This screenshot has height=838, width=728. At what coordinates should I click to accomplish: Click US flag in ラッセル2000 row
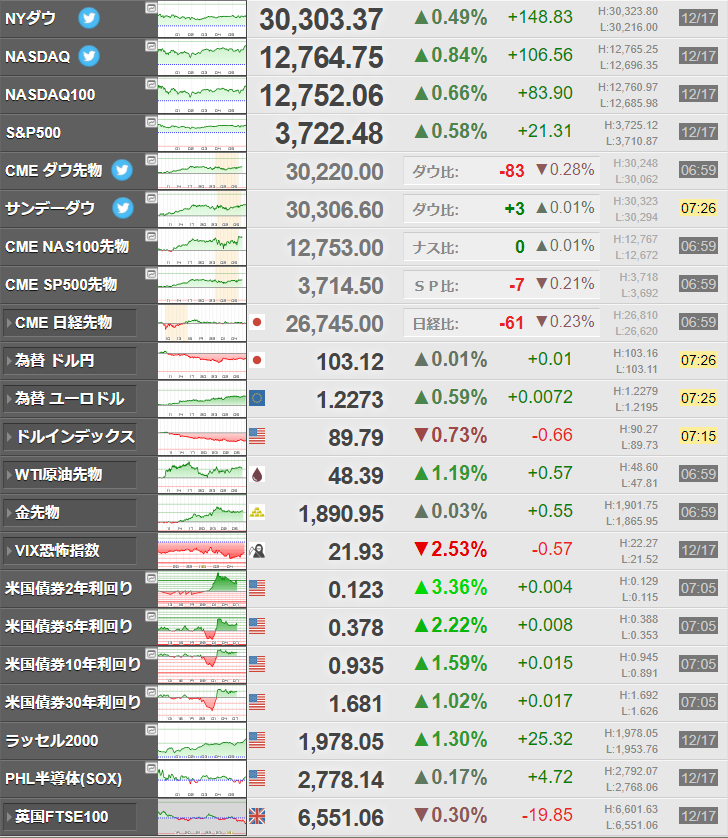[x=257, y=740]
